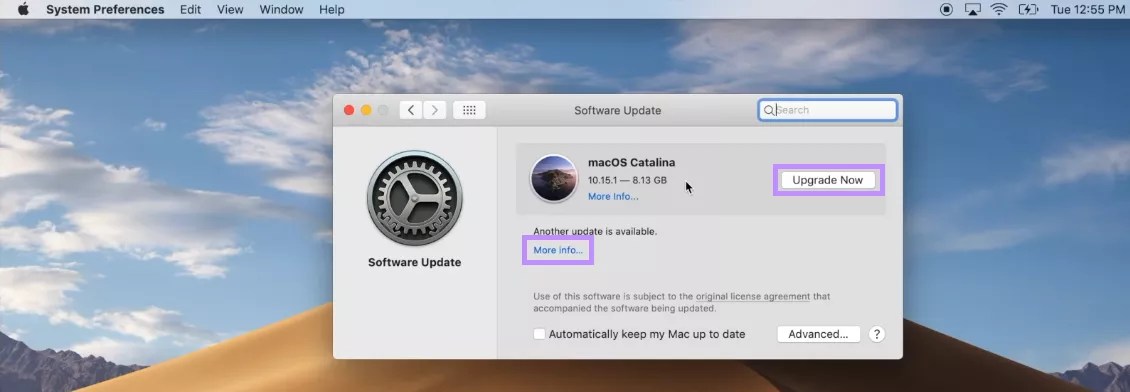Open the Advanced... options

click(818, 334)
